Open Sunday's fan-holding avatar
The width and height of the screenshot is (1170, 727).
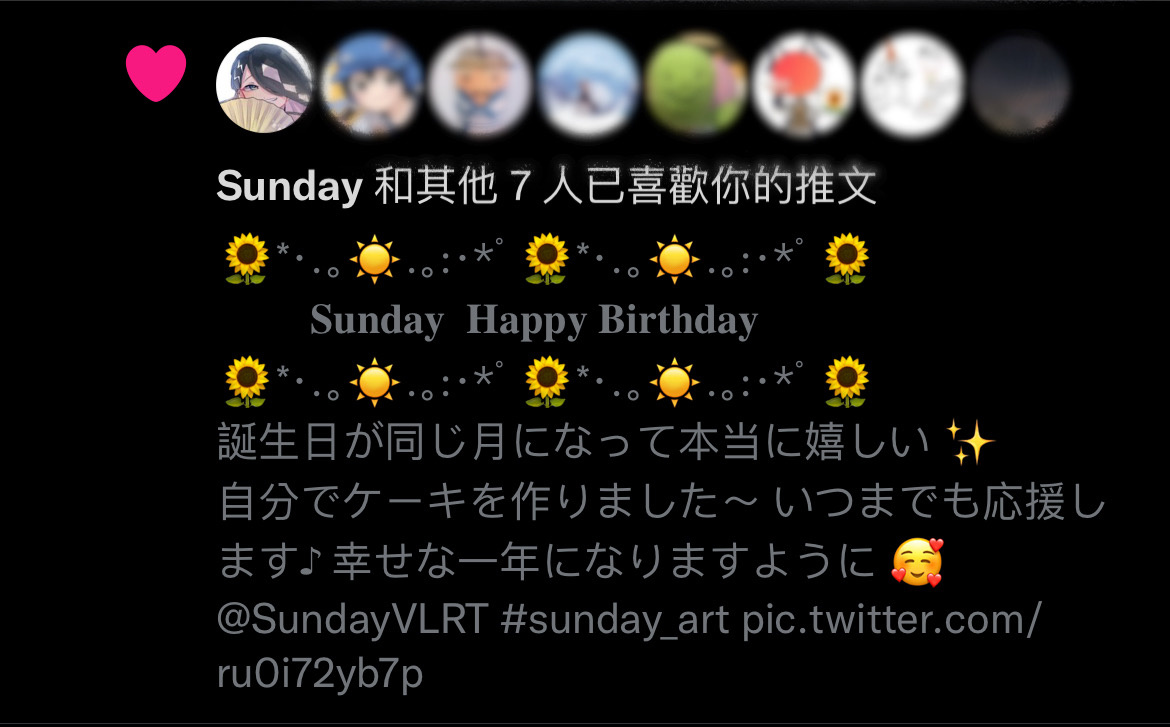click(264, 84)
